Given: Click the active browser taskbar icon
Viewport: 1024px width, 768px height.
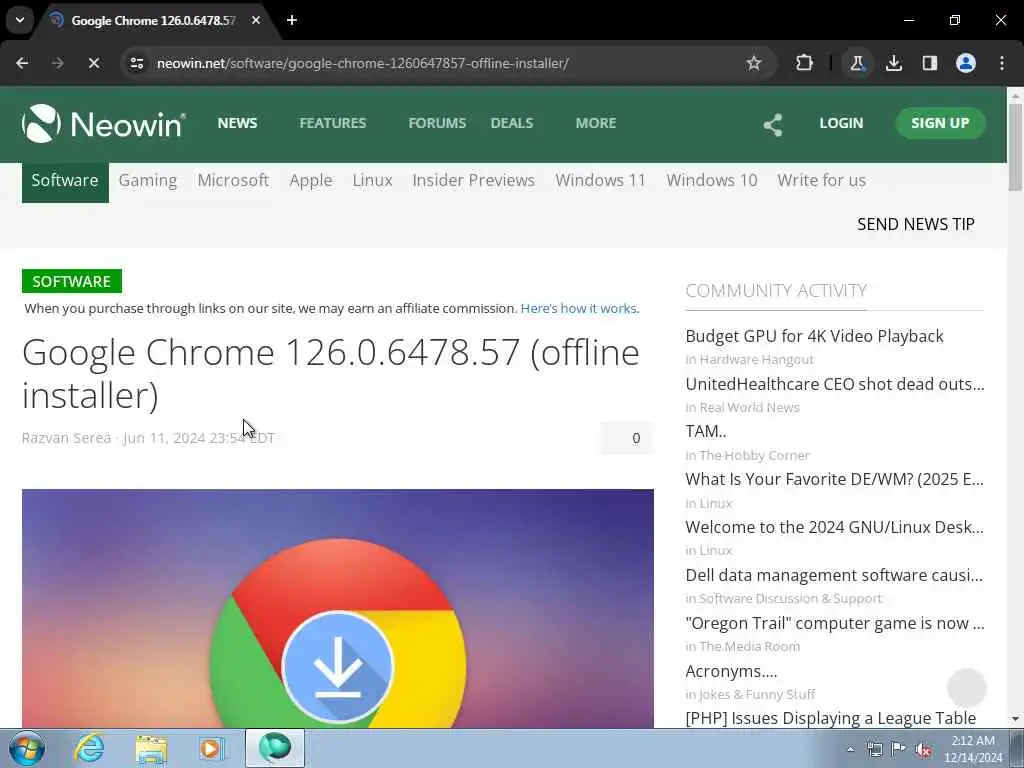Looking at the screenshot, I should (x=275, y=748).
